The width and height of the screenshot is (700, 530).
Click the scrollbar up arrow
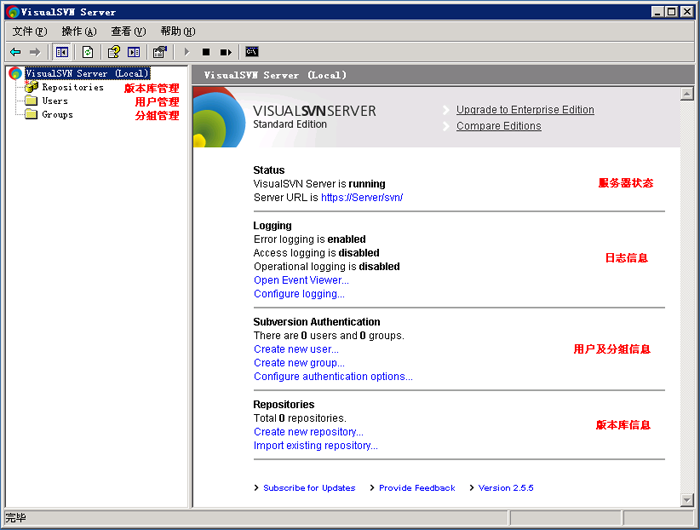687,94
